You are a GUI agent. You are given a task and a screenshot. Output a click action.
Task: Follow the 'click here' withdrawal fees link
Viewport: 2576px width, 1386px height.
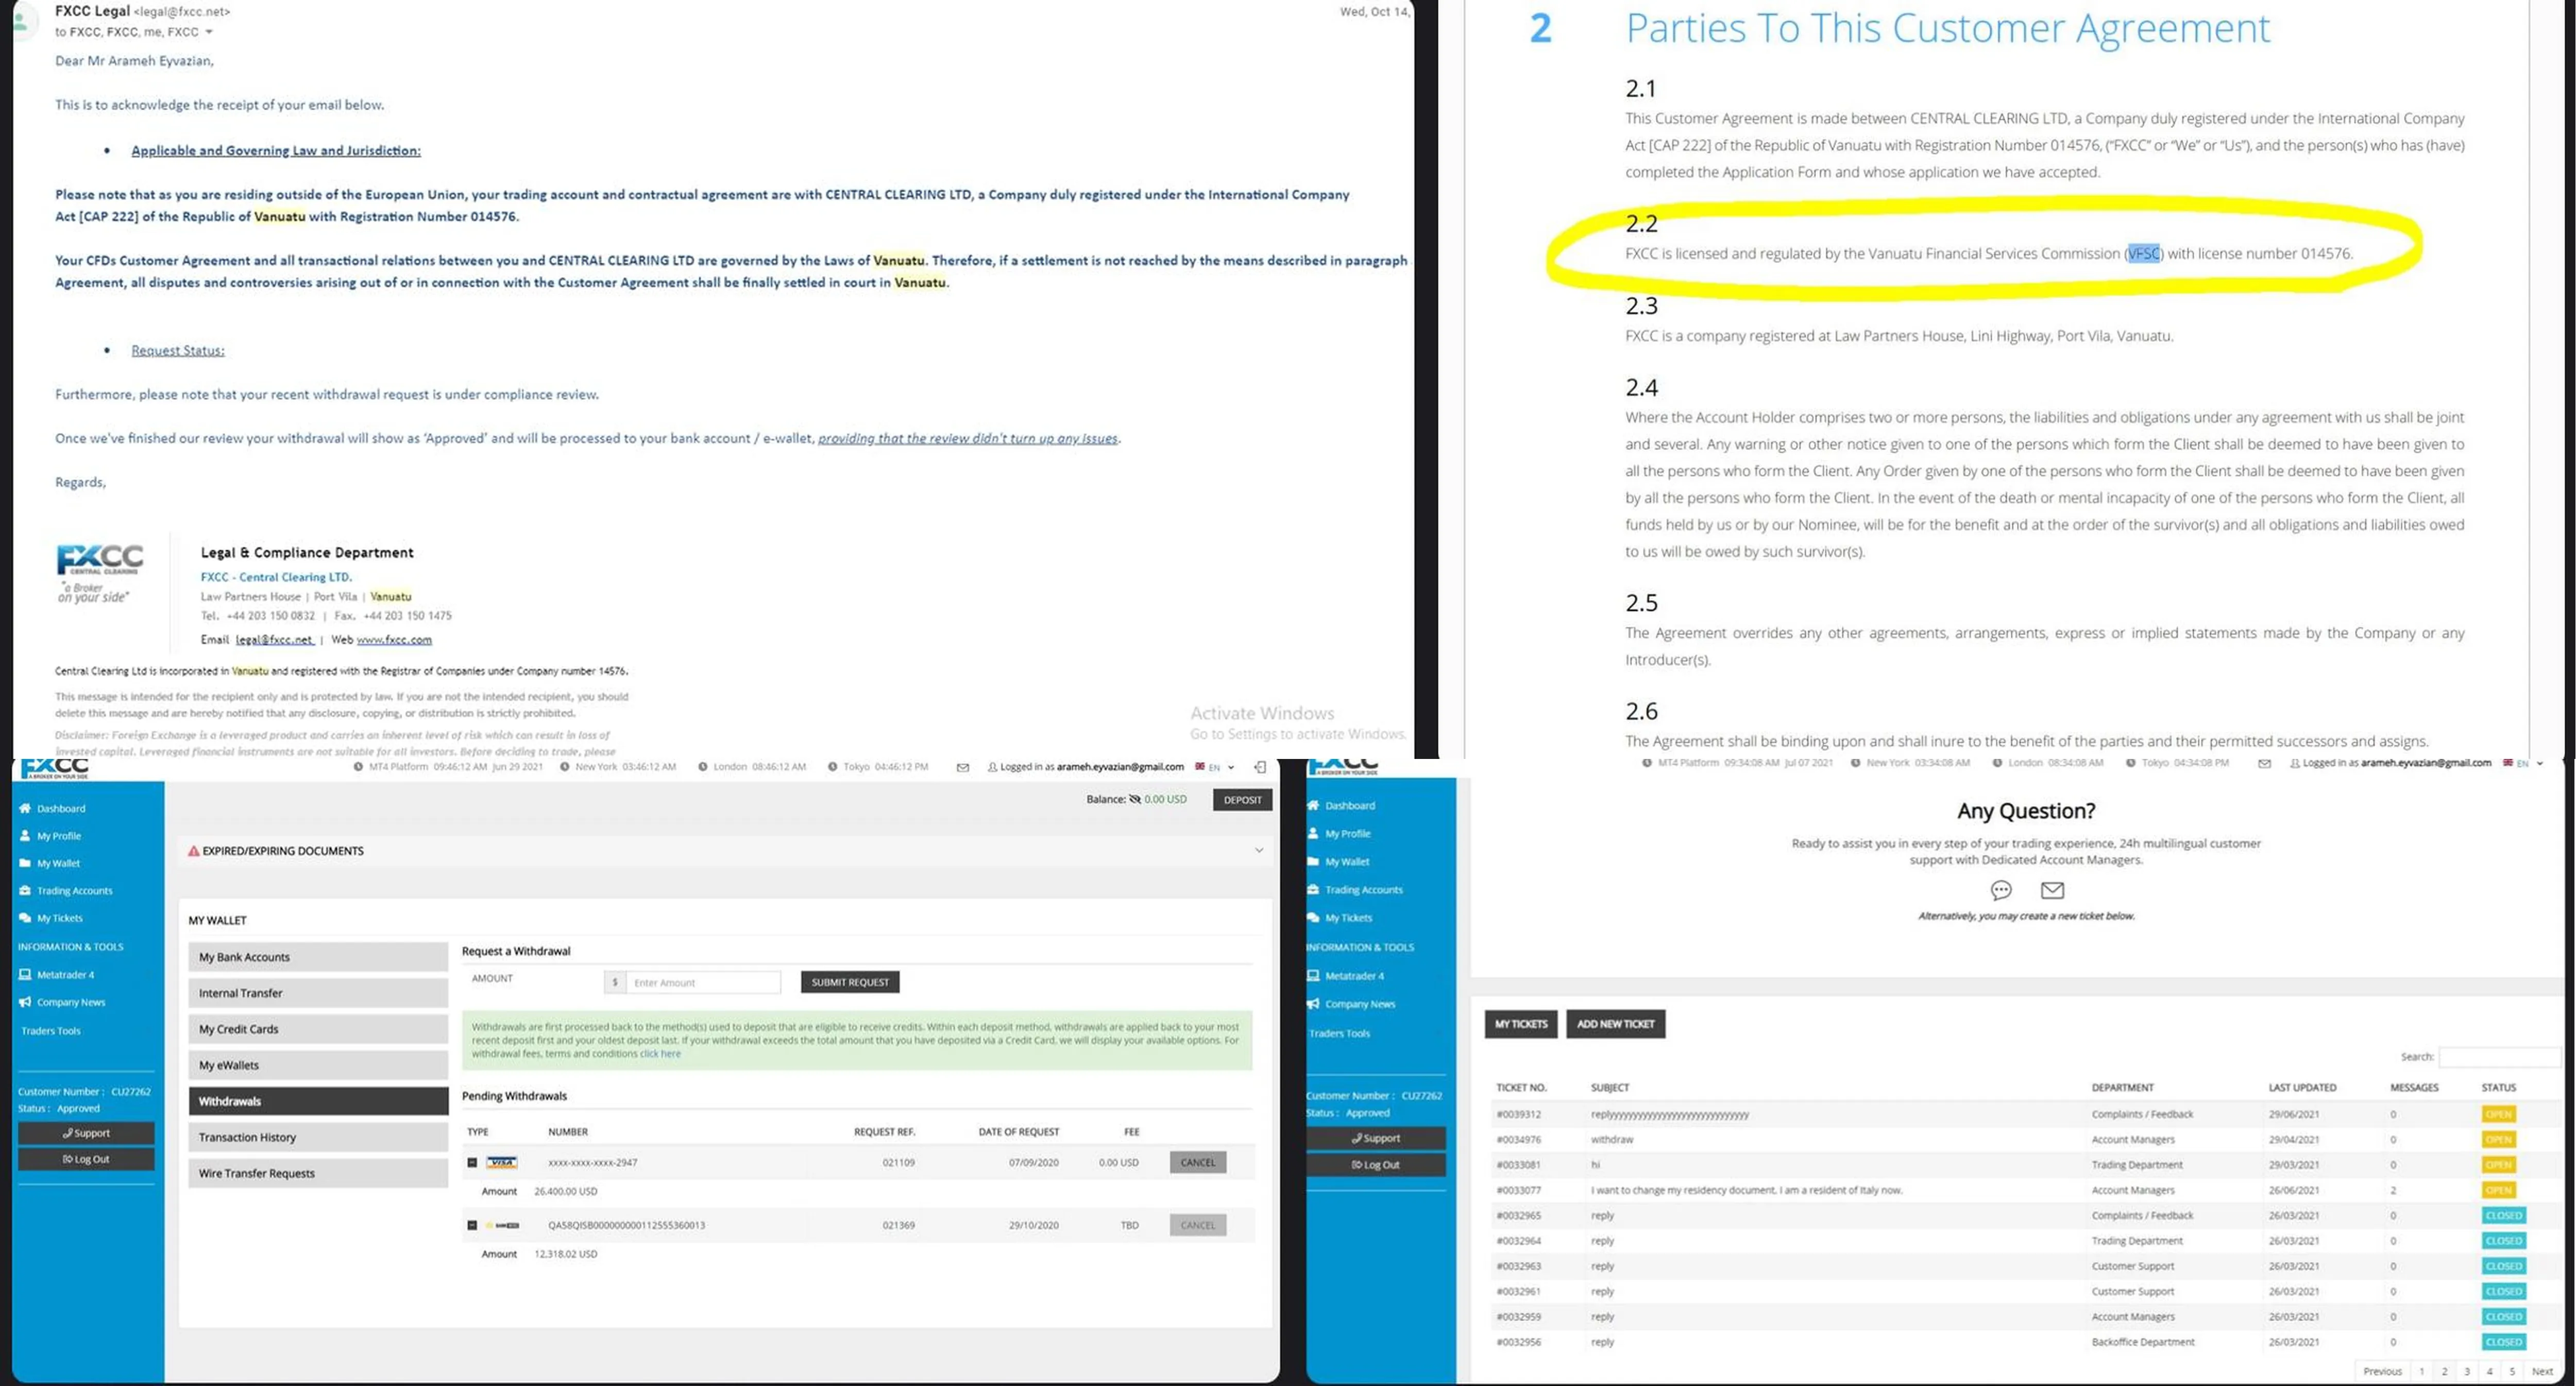coord(660,1053)
